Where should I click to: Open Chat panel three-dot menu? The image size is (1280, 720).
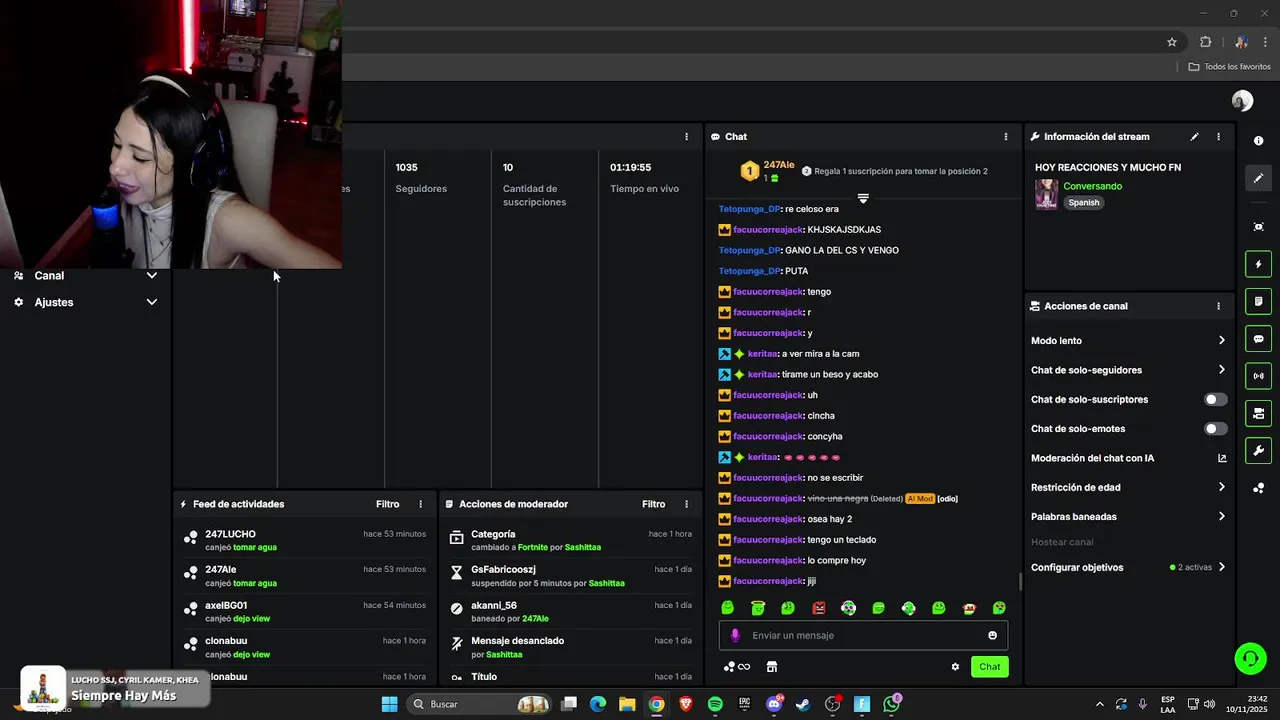click(x=1006, y=137)
